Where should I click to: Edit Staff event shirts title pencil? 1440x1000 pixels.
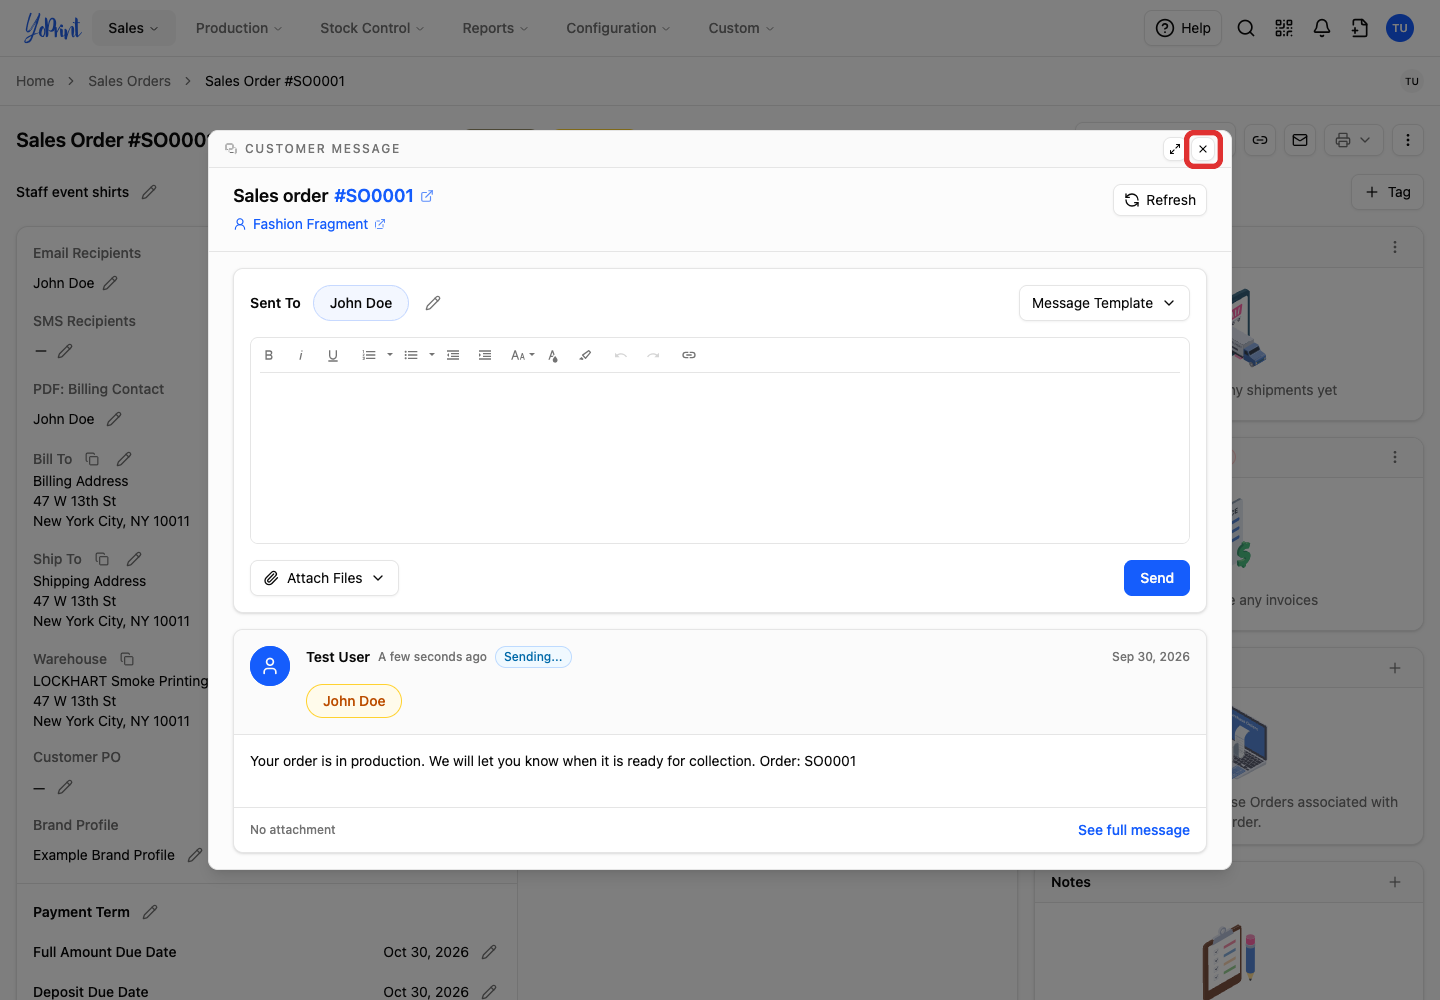(x=149, y=192)
